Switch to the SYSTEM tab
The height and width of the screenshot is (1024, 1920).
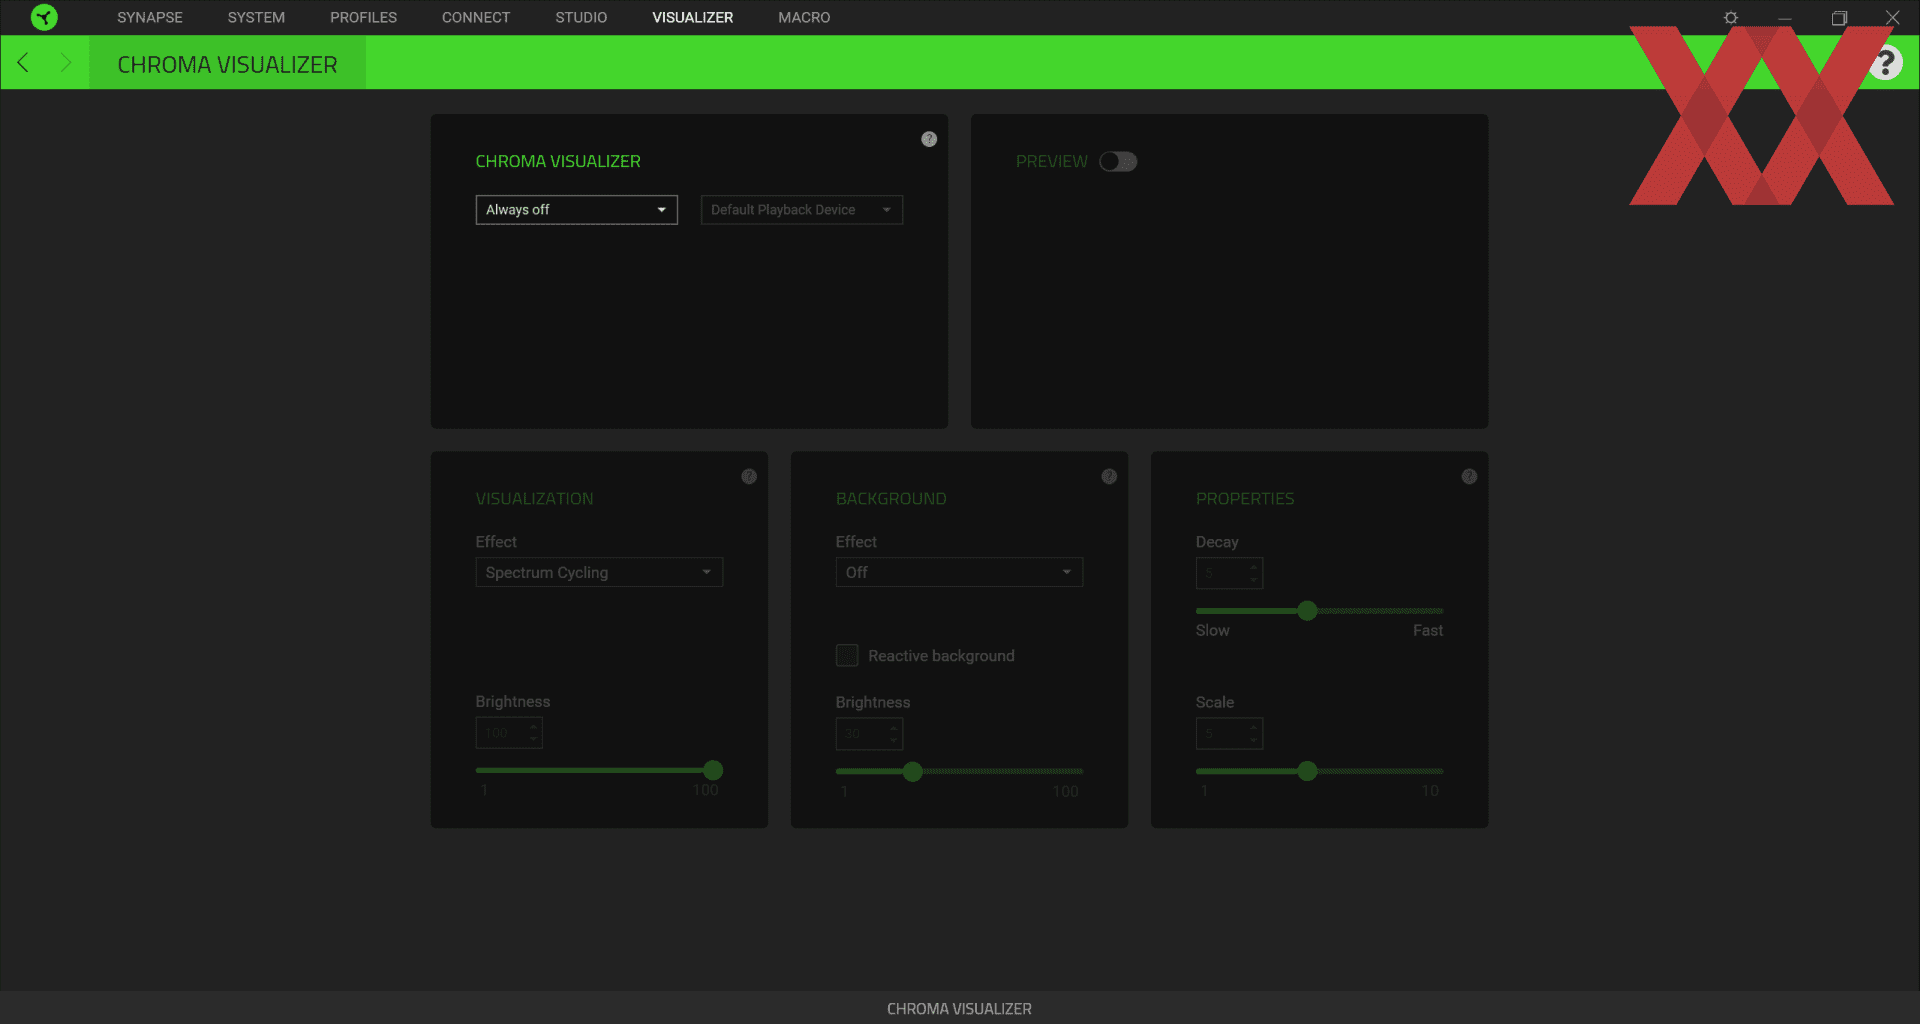pos(256,18)
